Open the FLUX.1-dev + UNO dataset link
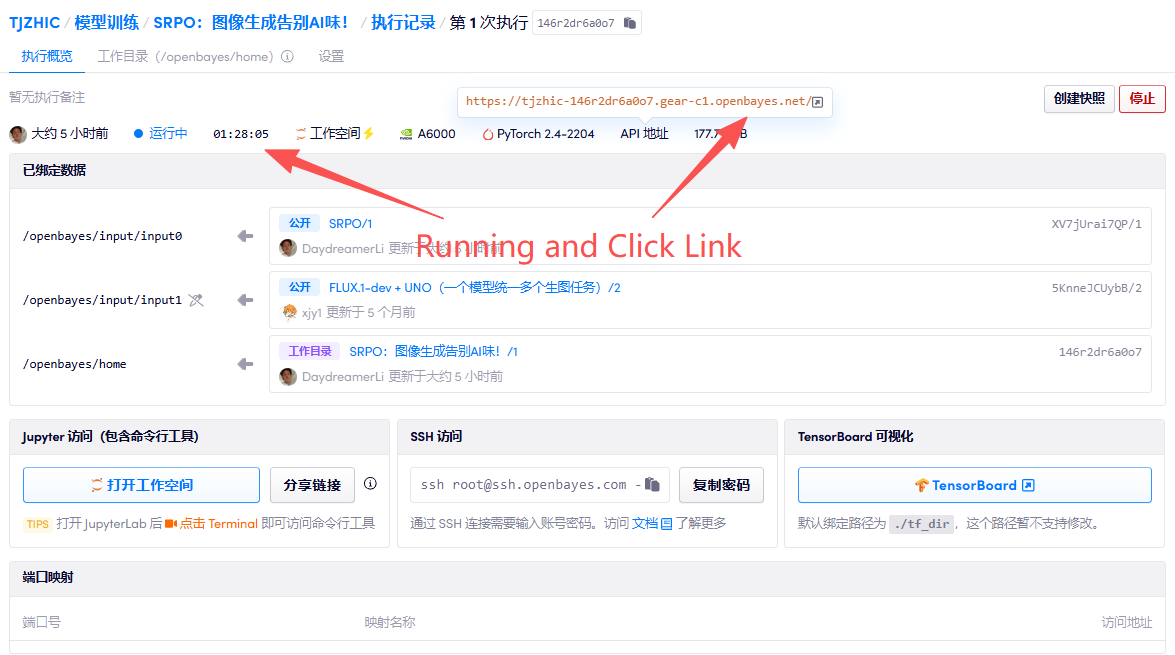 tap(474, 288)
